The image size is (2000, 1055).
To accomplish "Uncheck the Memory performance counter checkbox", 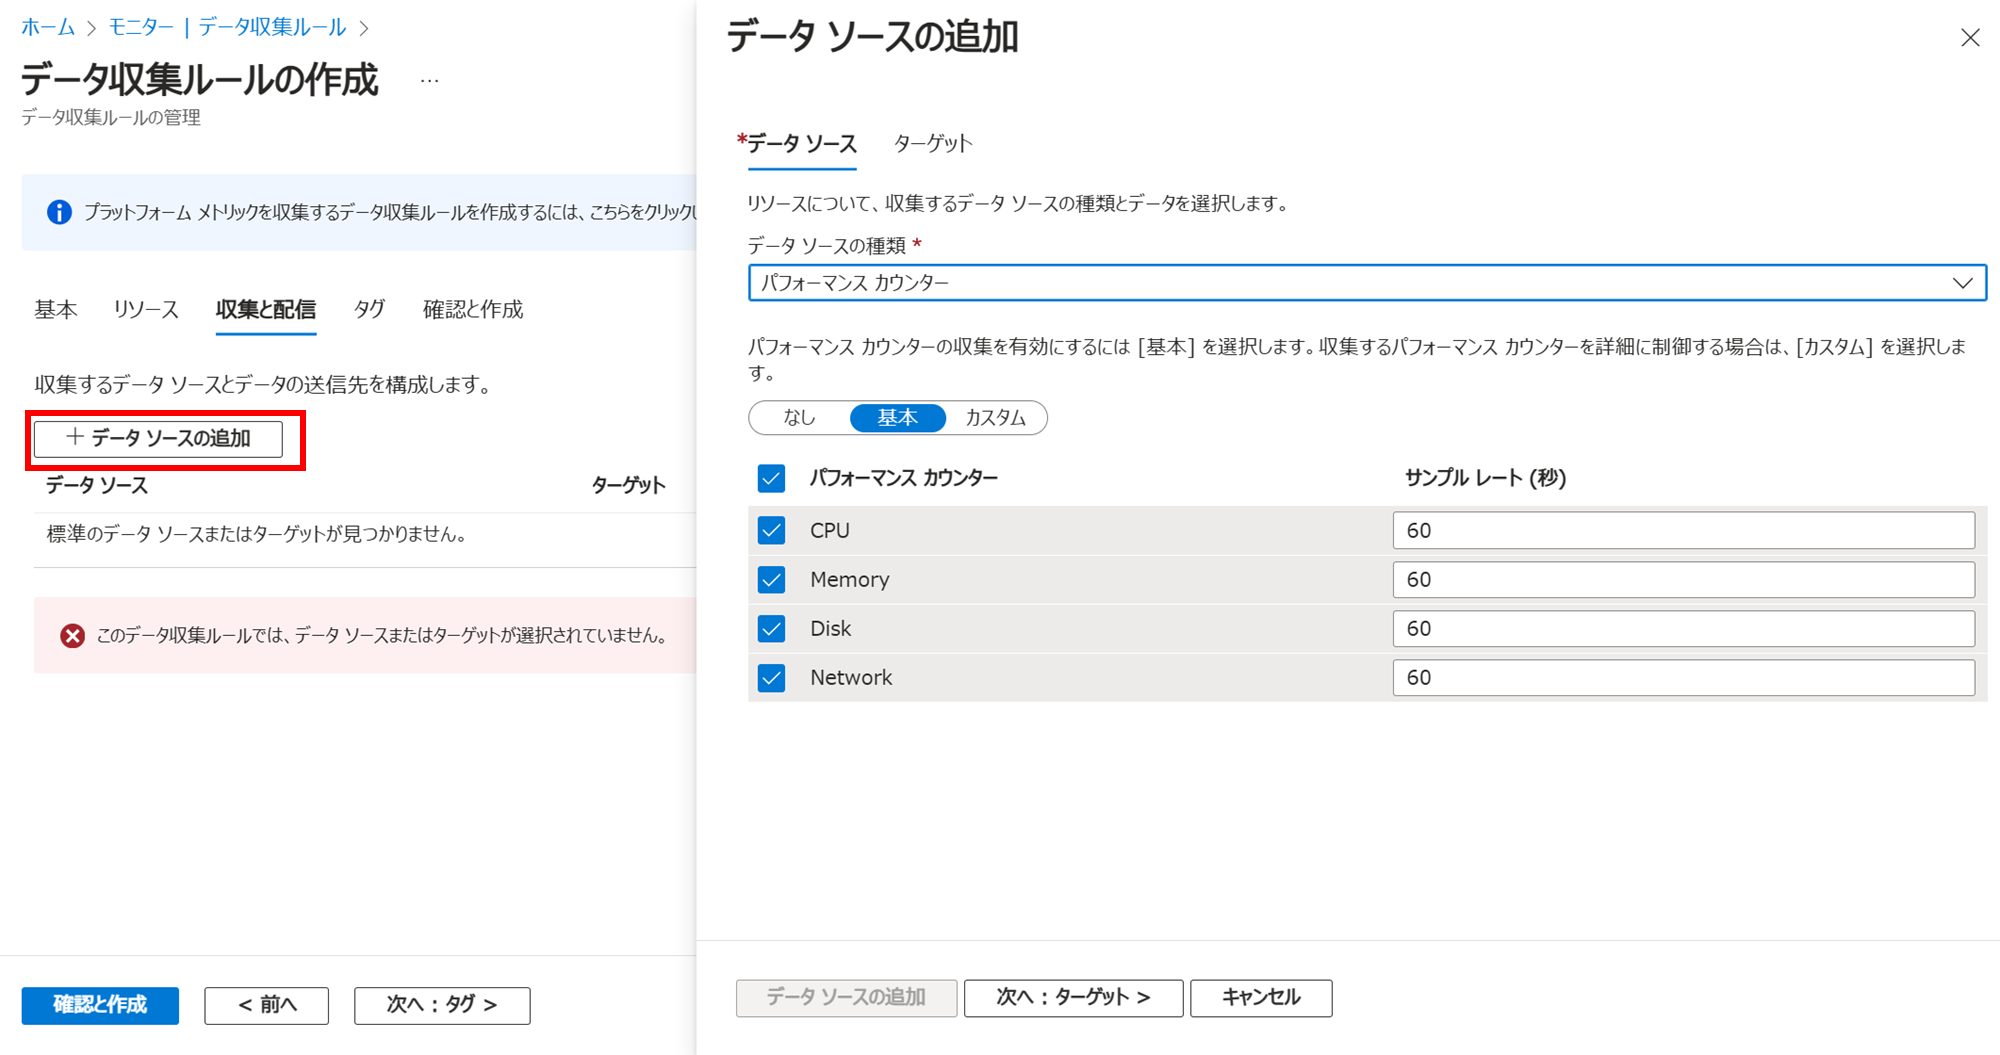I will pos(771,579).
